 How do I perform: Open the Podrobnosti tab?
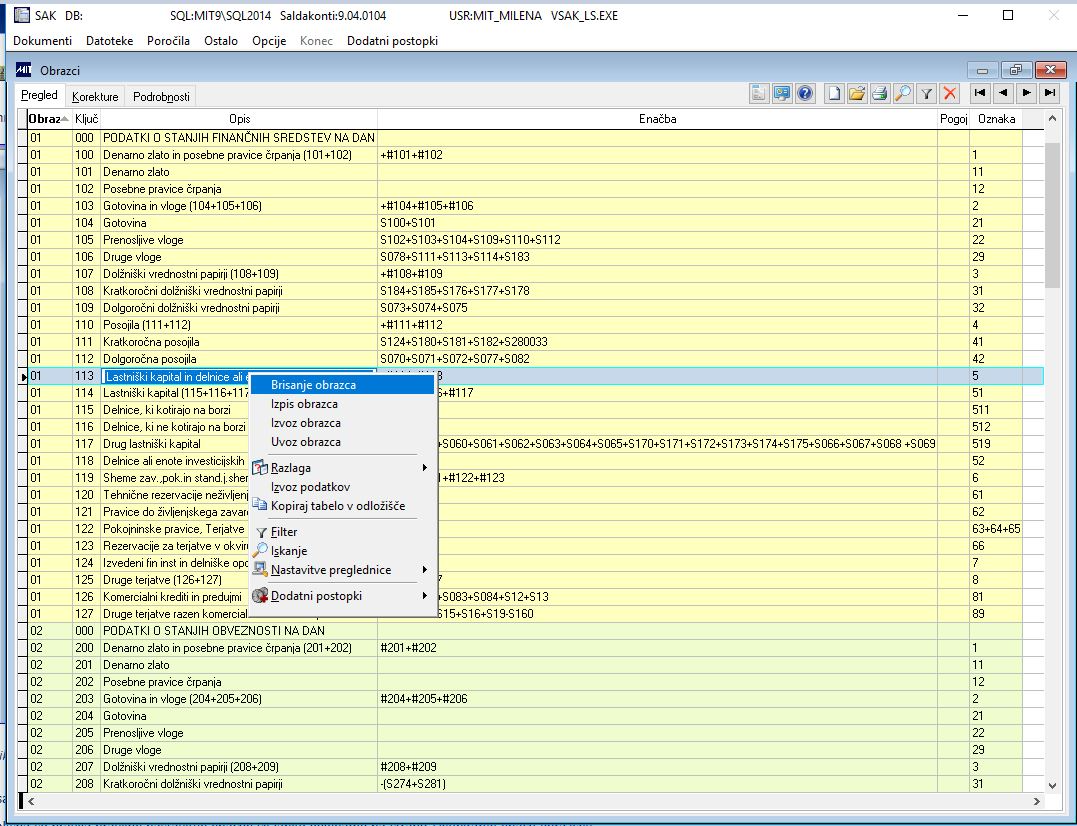tap(161, 97)
